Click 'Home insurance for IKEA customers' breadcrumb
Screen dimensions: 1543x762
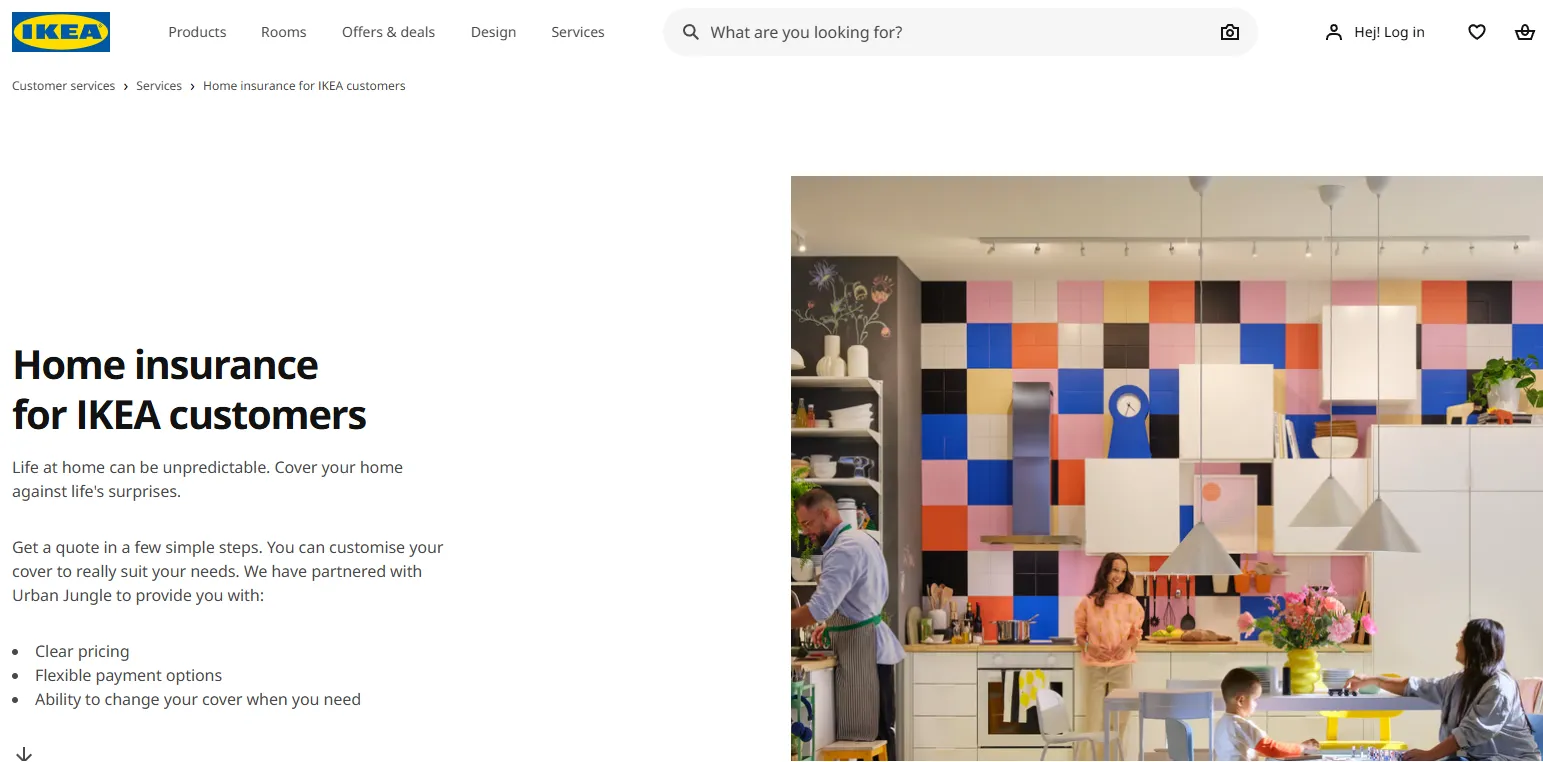(304, 86)
